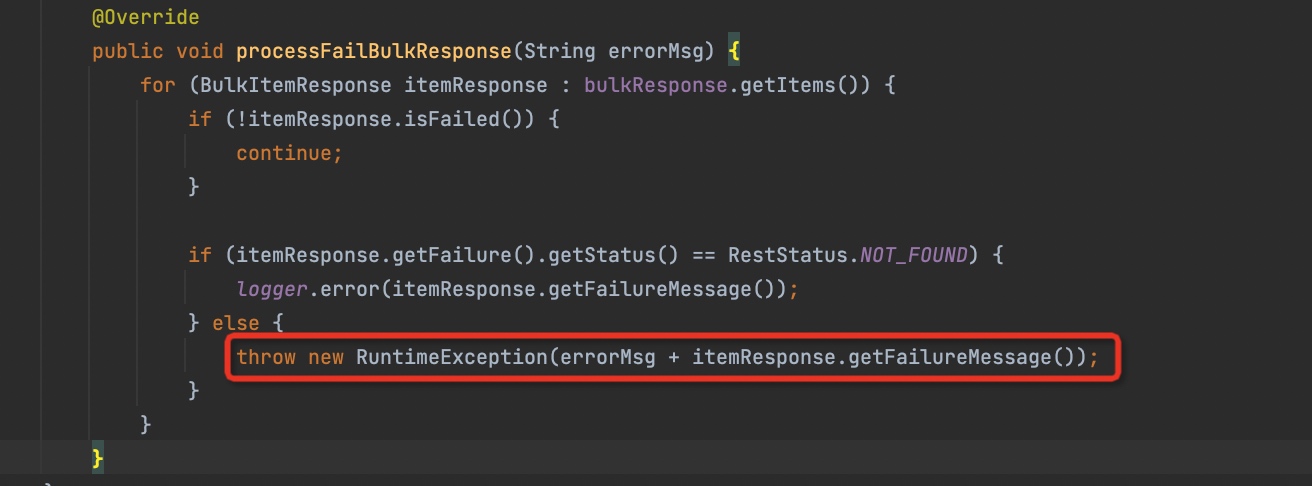
Task: Click the RuntimeException class name
Action: click(x=450, y=357)
